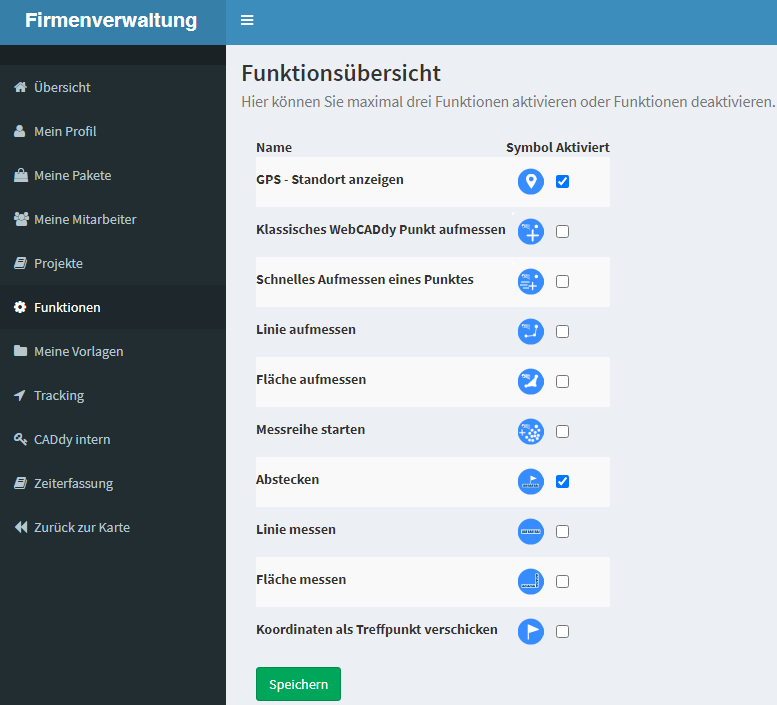
Task: Disable the GPS - Standort anzeigen checkbox
Action: tap(562, 182)
